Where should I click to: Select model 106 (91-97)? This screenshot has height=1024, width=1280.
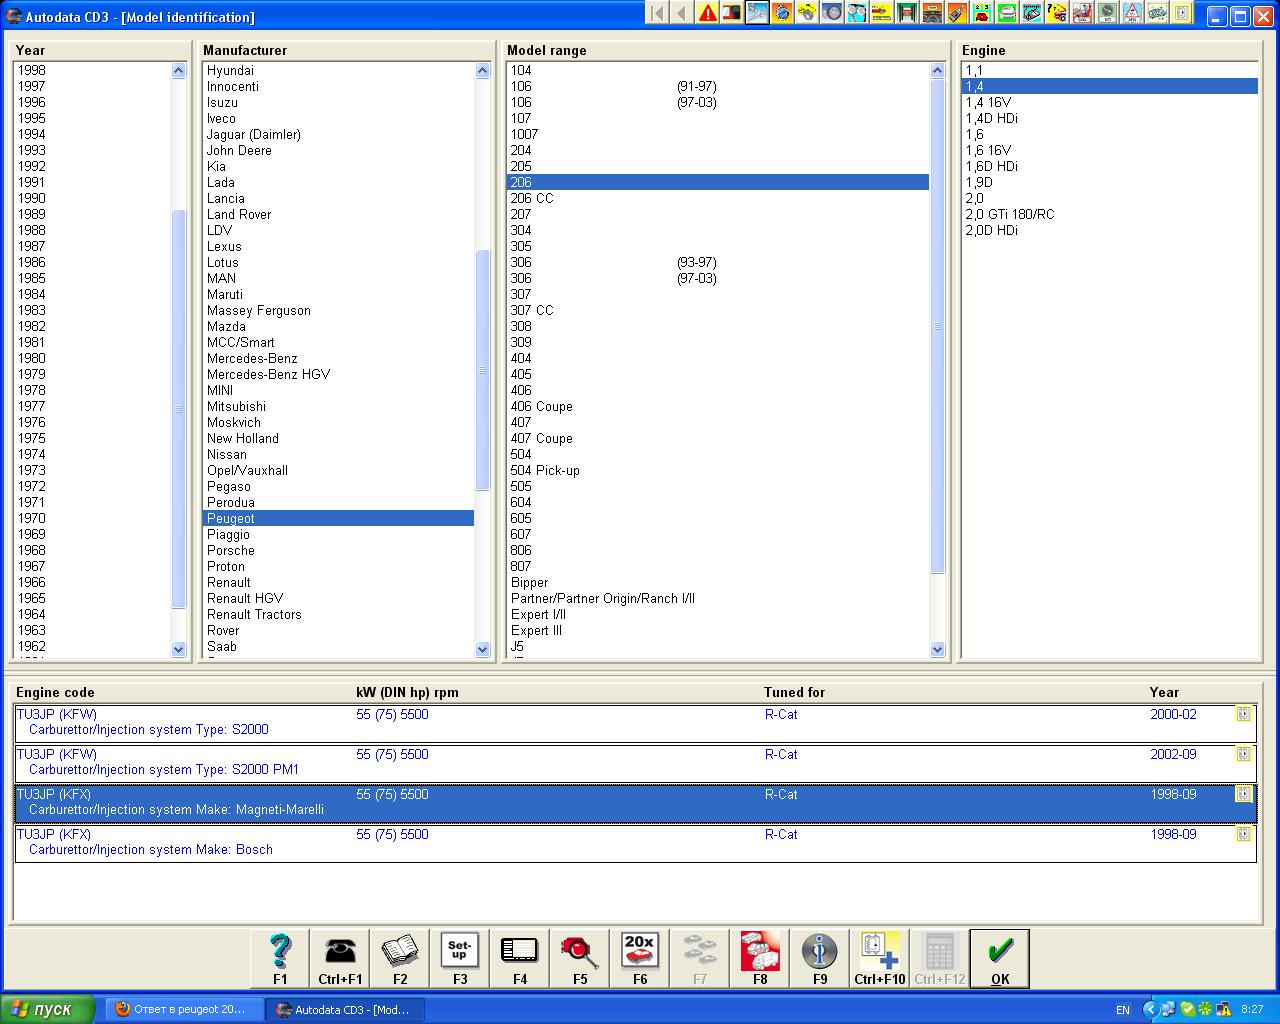(718, 86)
